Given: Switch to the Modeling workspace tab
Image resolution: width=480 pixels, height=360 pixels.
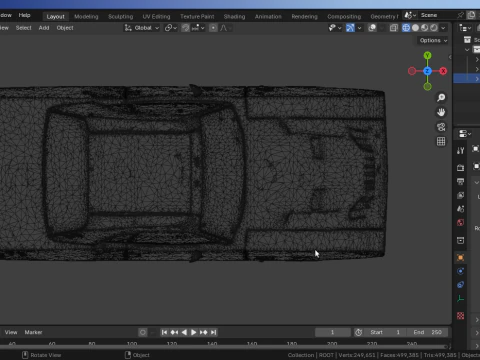Looking at the screenshot, I should point(86,16).
